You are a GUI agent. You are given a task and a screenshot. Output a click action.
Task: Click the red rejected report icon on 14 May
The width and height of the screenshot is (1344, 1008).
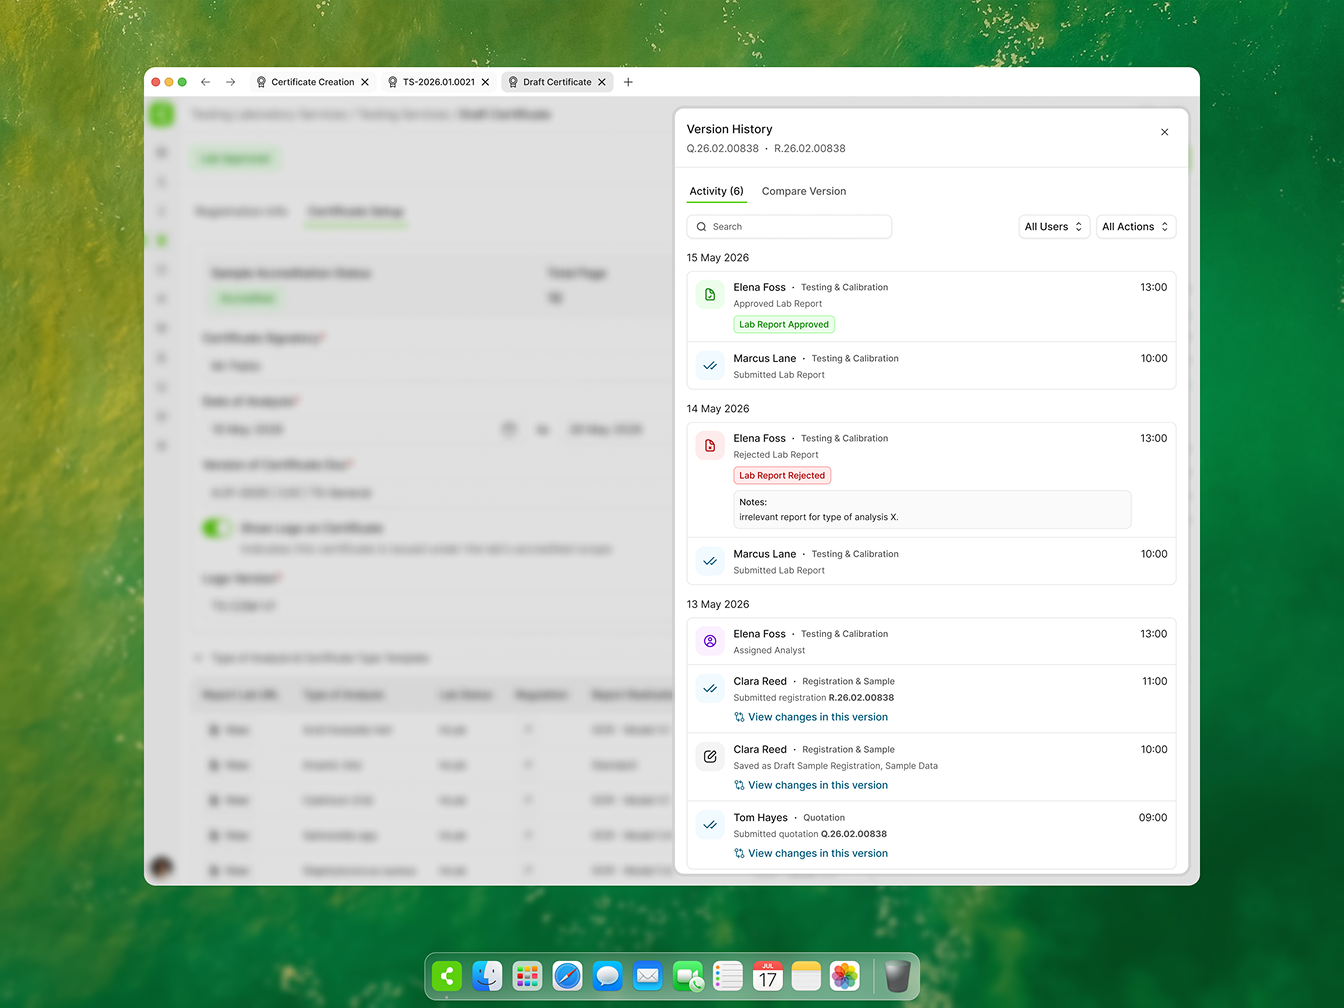tap(710, 446)
